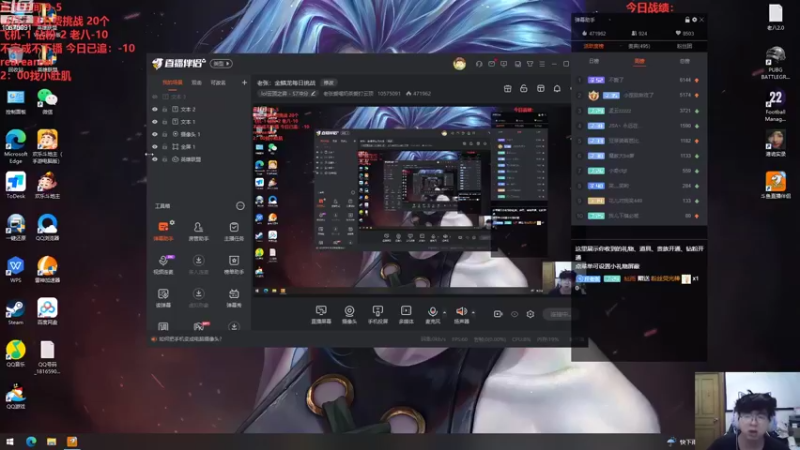Click the 修改 button next to stream title
This screenshot has width=800, height=450.
[x=328, y=83]
